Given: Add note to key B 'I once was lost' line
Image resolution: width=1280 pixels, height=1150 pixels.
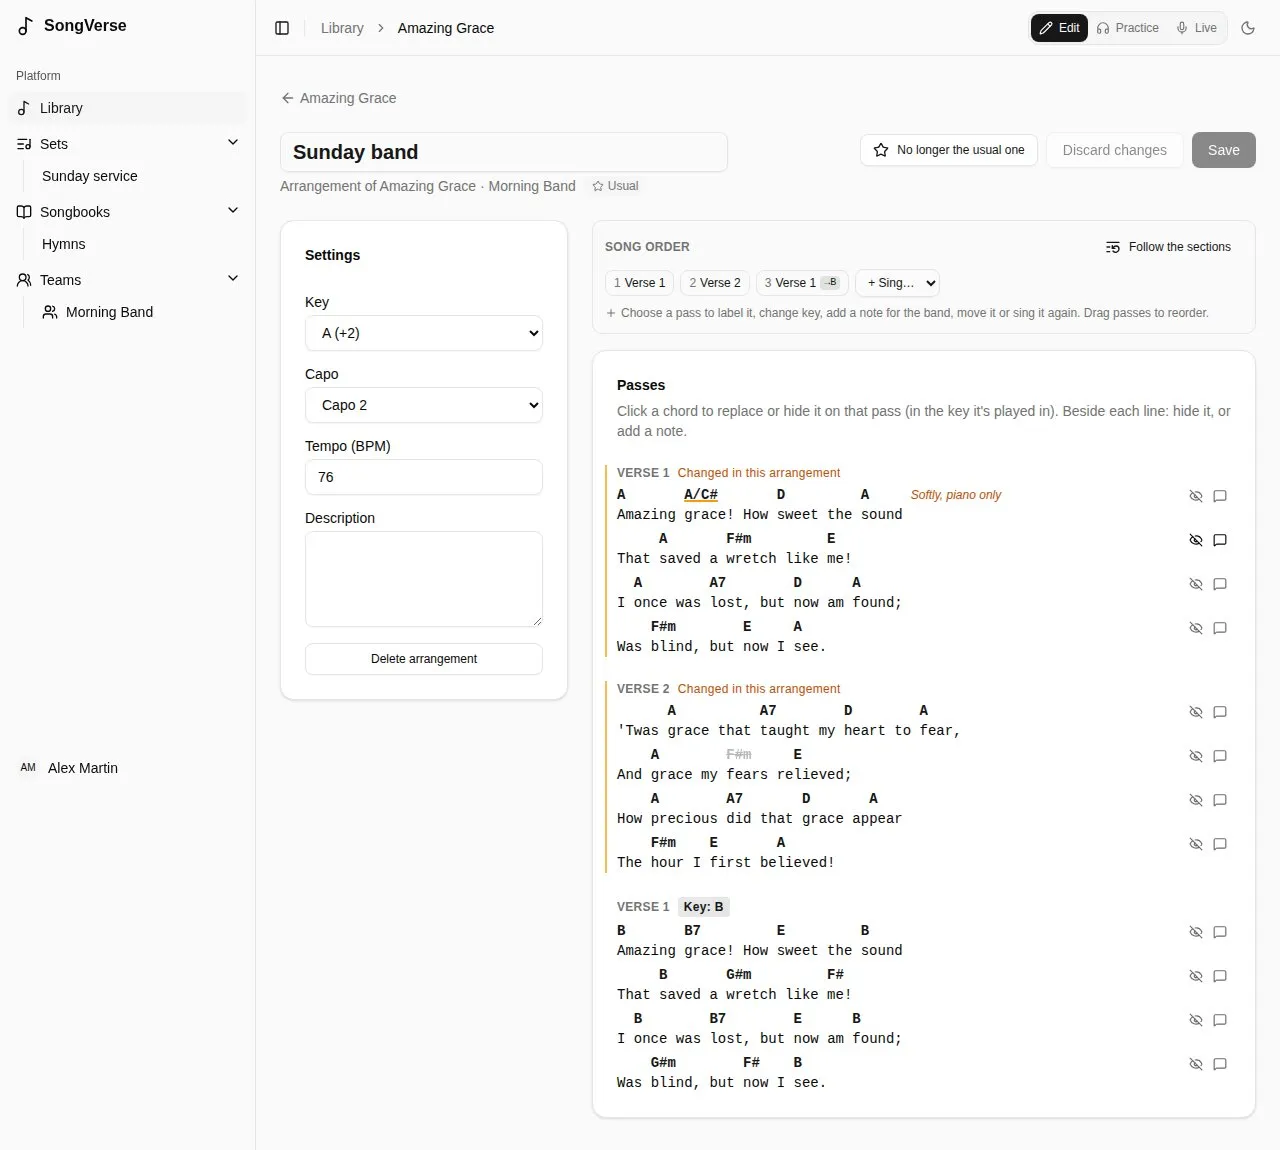Looking at the screenshot, I should click(1220, 1020).
